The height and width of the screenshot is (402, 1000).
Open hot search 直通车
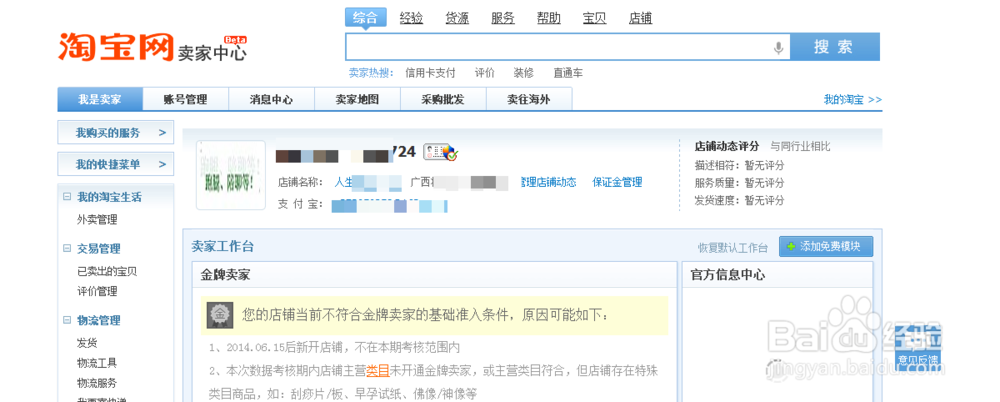click(x=568, y=73)
